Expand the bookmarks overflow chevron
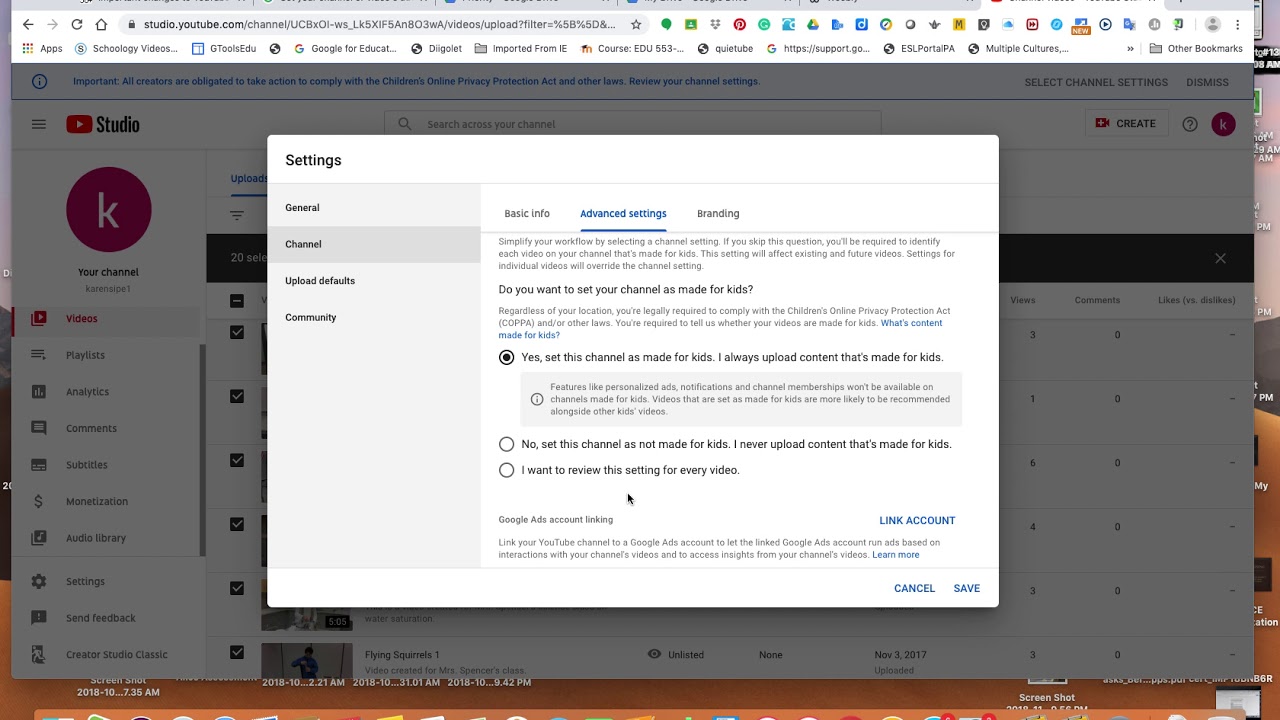This screenshot has width=1280, height=720. tap(1130, 48)
